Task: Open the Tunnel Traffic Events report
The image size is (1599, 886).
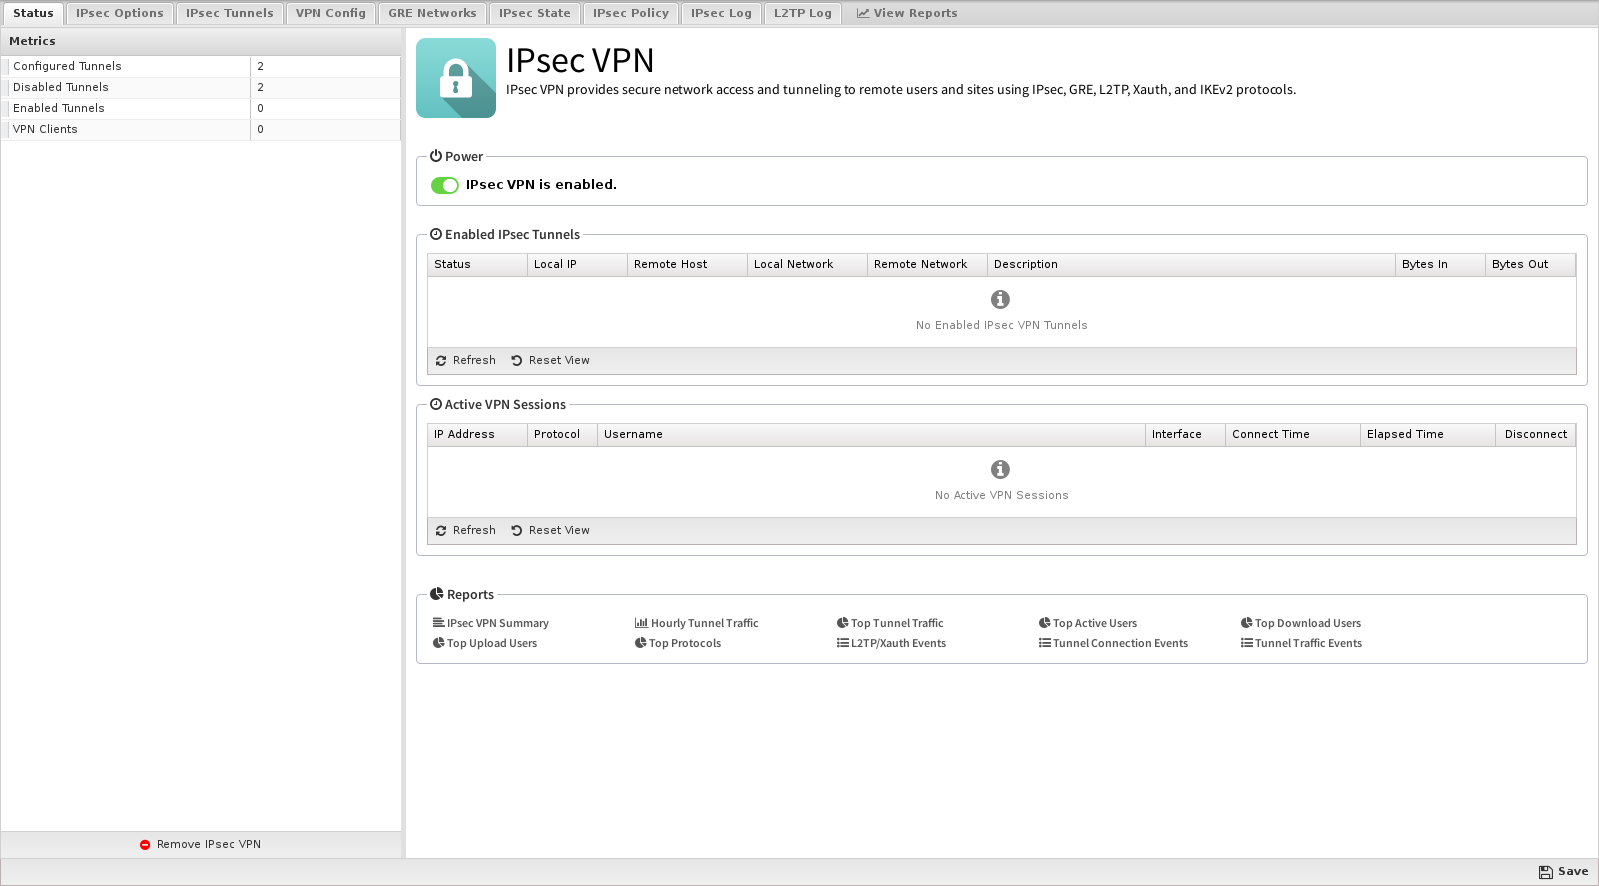Action: (x=1302, y=643)
